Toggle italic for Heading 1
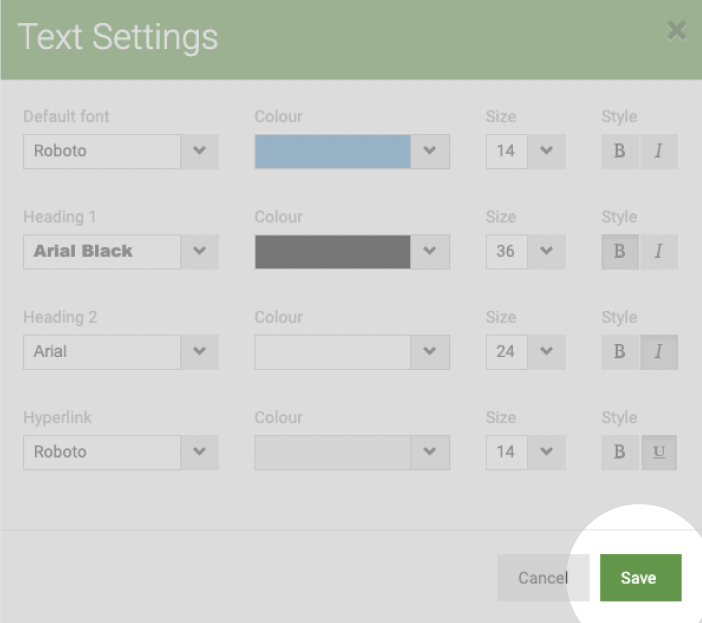Image resolution: width=702 pixels, height=623 pixels. 659,252
